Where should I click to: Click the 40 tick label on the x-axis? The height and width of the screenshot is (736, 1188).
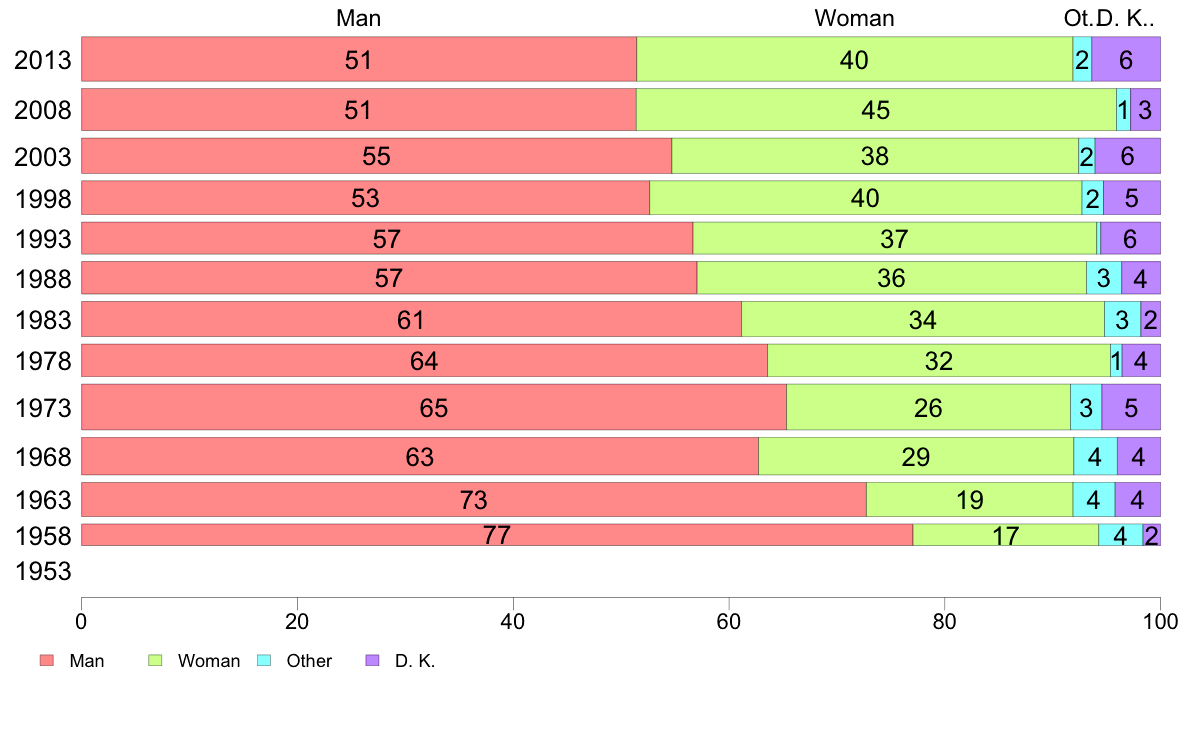(x=512, y=619)
